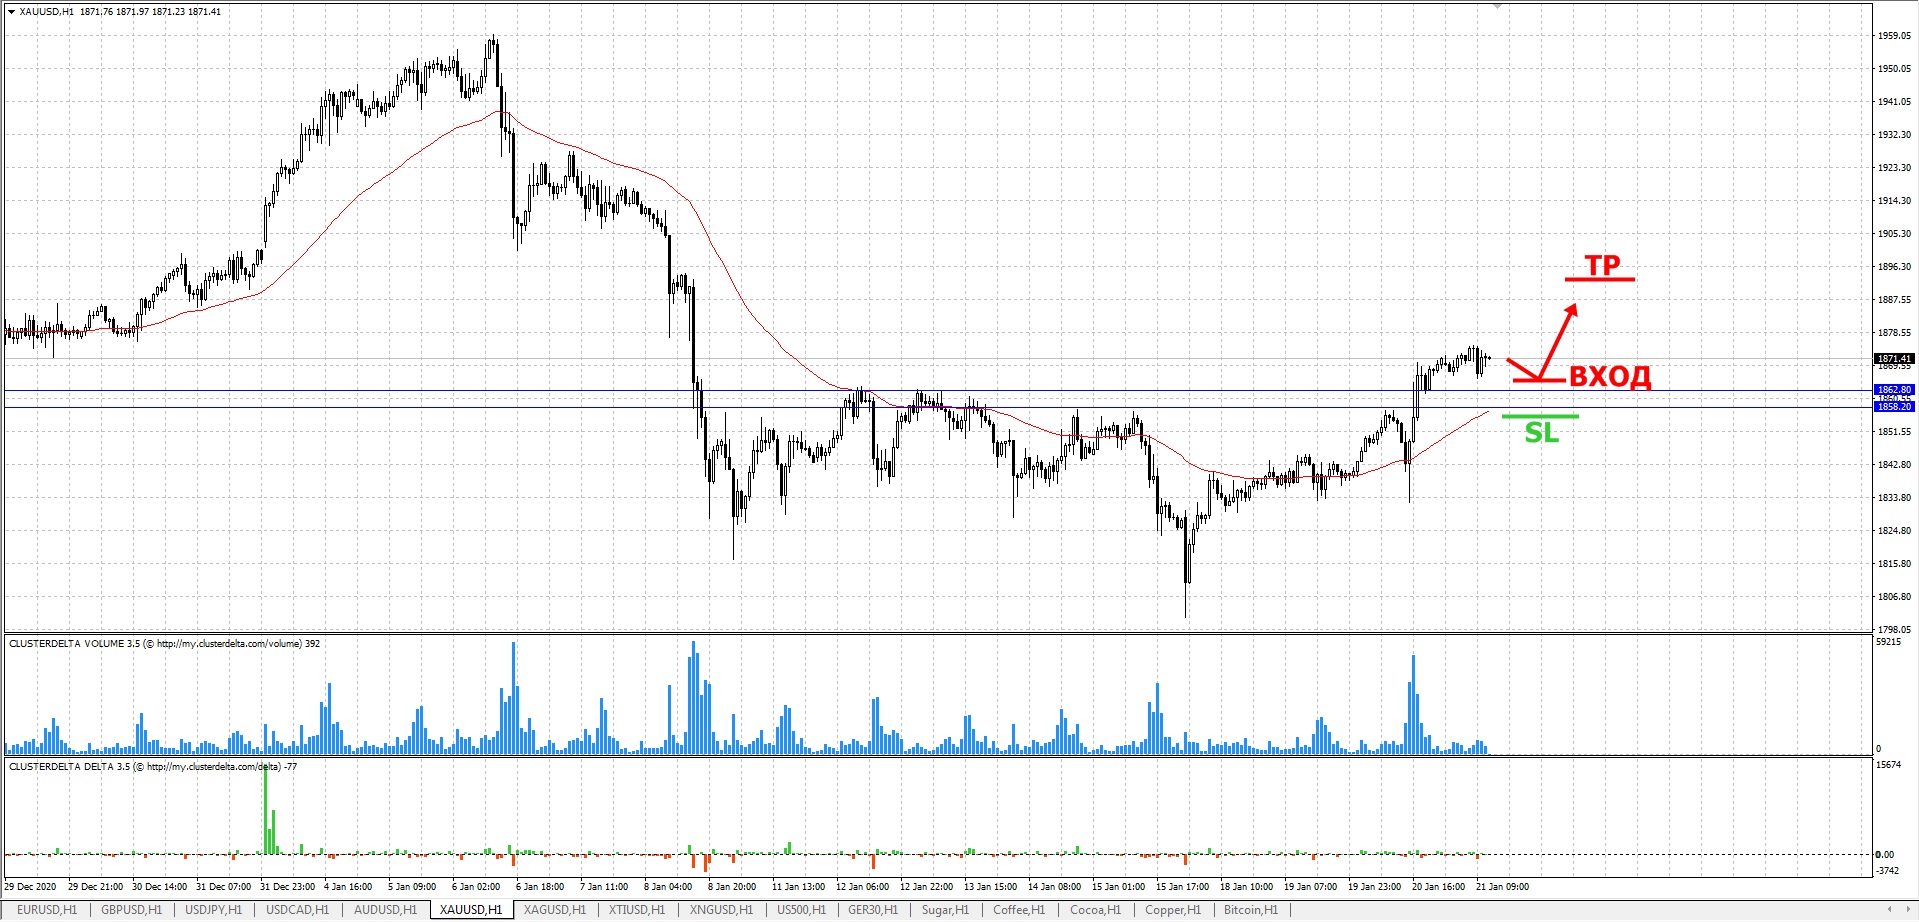Select the Cocoa,H1 chart tab
Viewport: 1919px width, 922px height.
pyautogui.click(x=1095, y=910)
